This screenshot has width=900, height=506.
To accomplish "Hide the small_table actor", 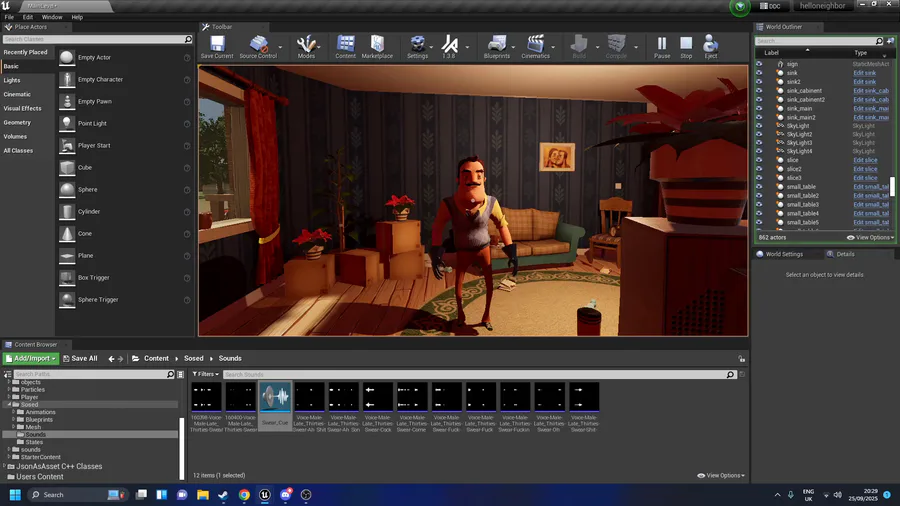I will pyautogui.click(x=759, y=187).
